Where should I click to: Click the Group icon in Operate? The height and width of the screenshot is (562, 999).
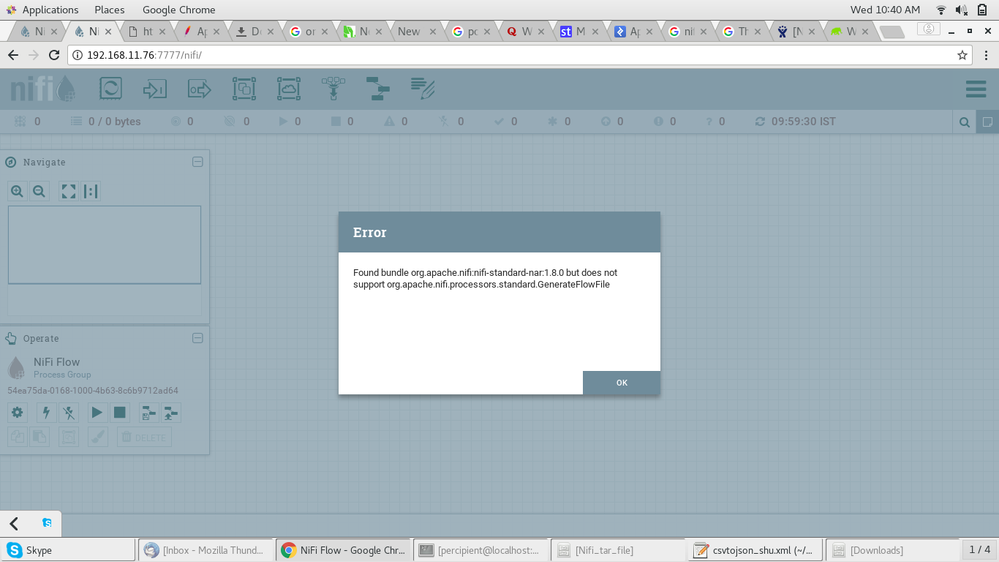[x=68, y=437]
